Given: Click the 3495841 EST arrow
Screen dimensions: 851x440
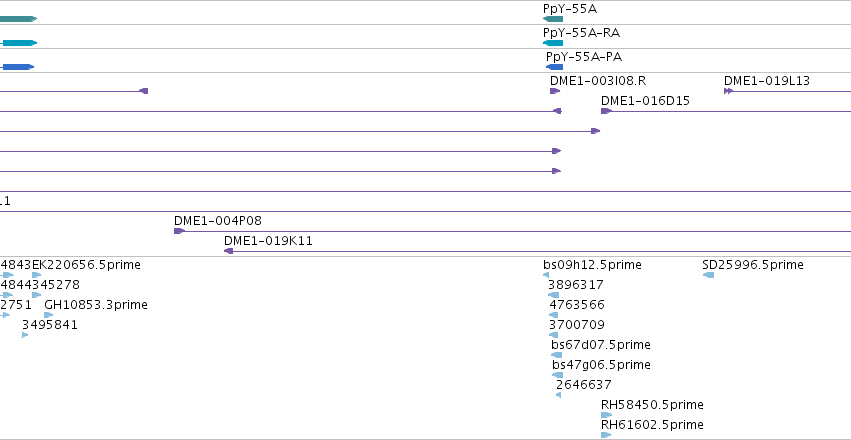Looking at the screenshot, I should pyautogui.click(x=25, y=335).
